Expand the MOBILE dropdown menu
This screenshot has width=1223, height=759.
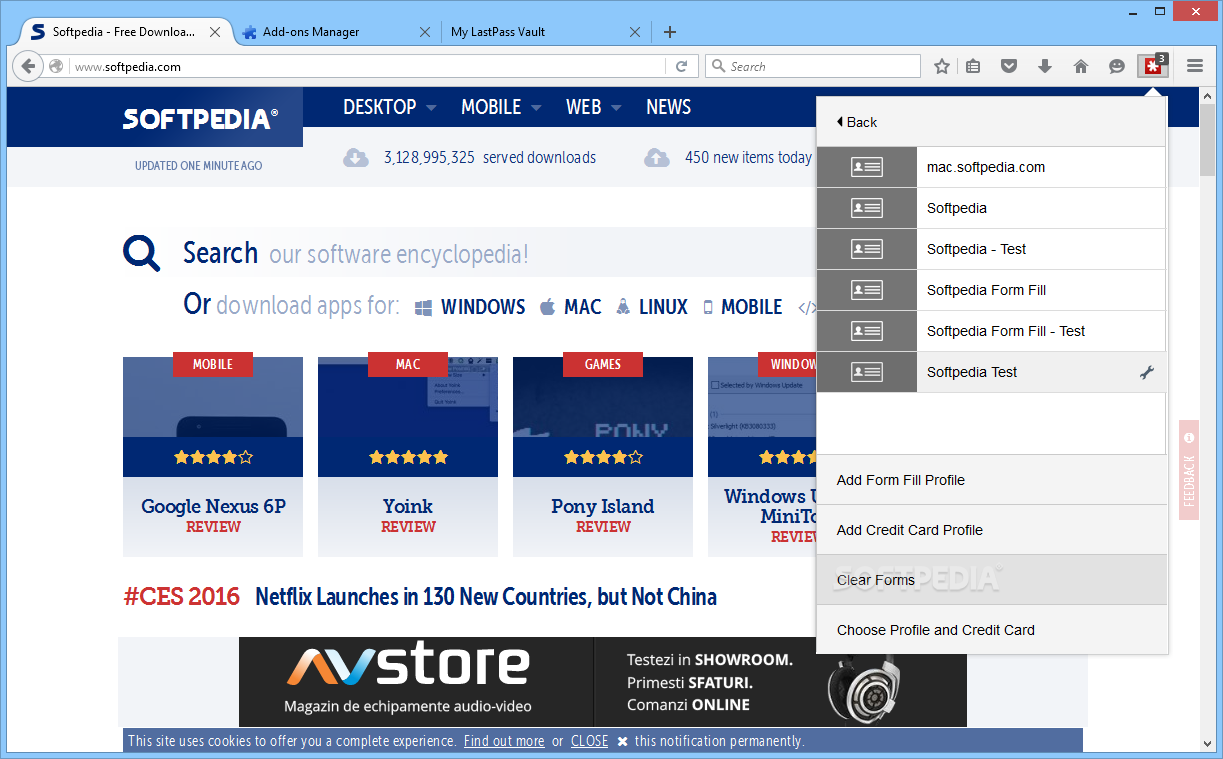click(501, 107)
